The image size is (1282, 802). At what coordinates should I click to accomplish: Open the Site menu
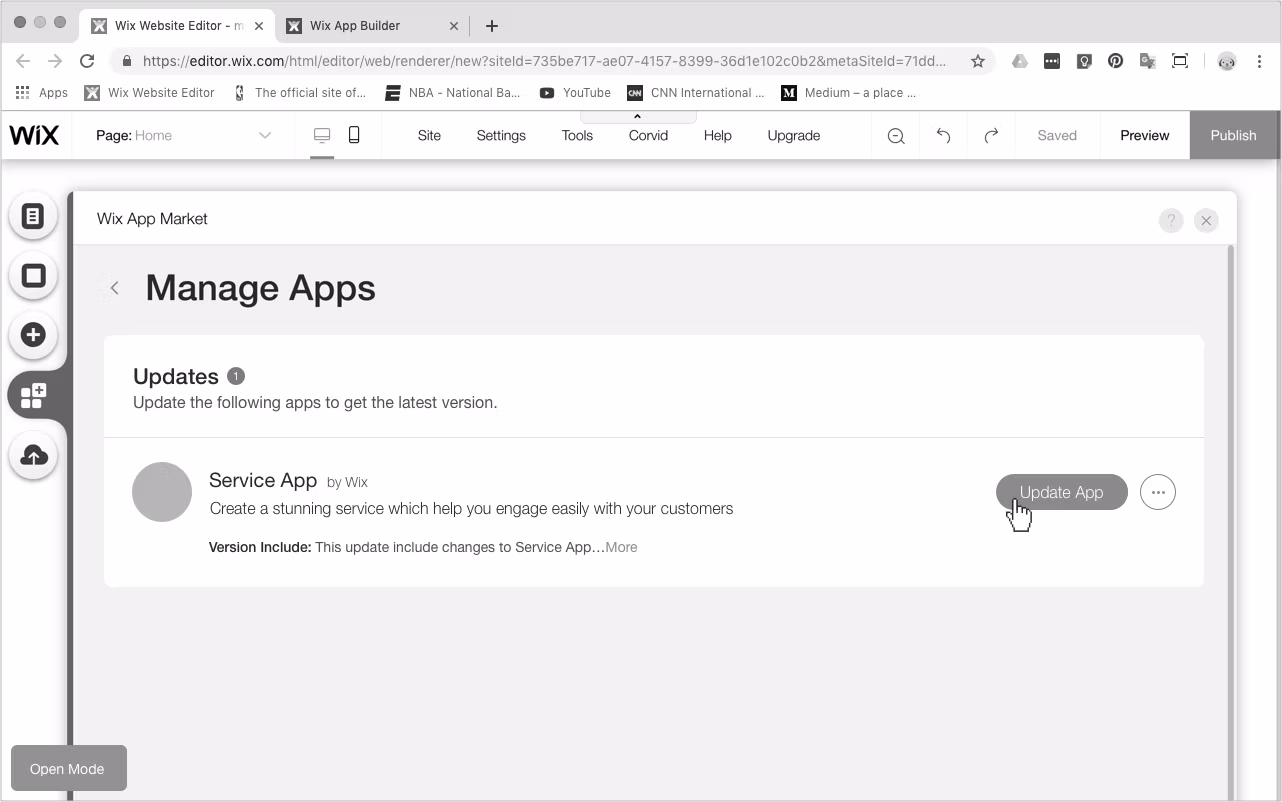429,135
